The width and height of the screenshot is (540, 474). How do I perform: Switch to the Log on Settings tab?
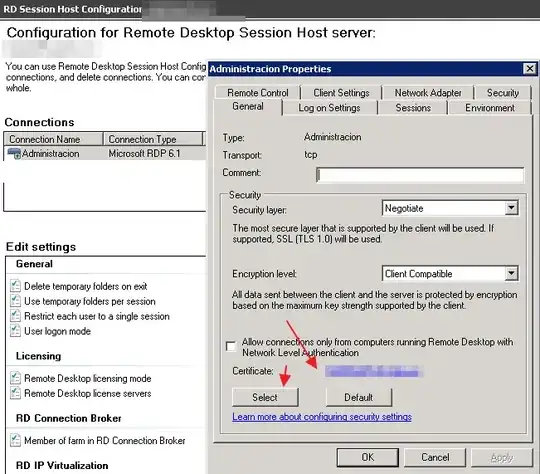(329, 108)
